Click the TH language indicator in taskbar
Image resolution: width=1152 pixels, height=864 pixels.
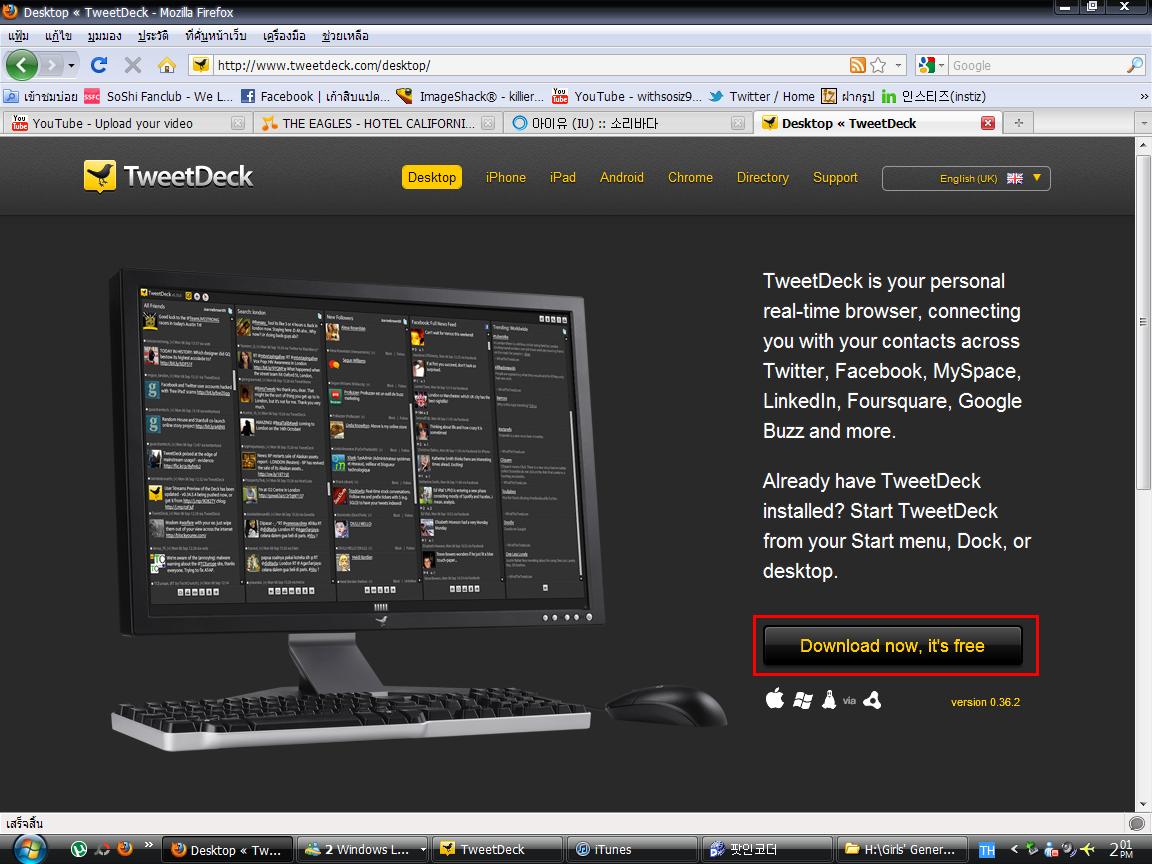(987, 850)
